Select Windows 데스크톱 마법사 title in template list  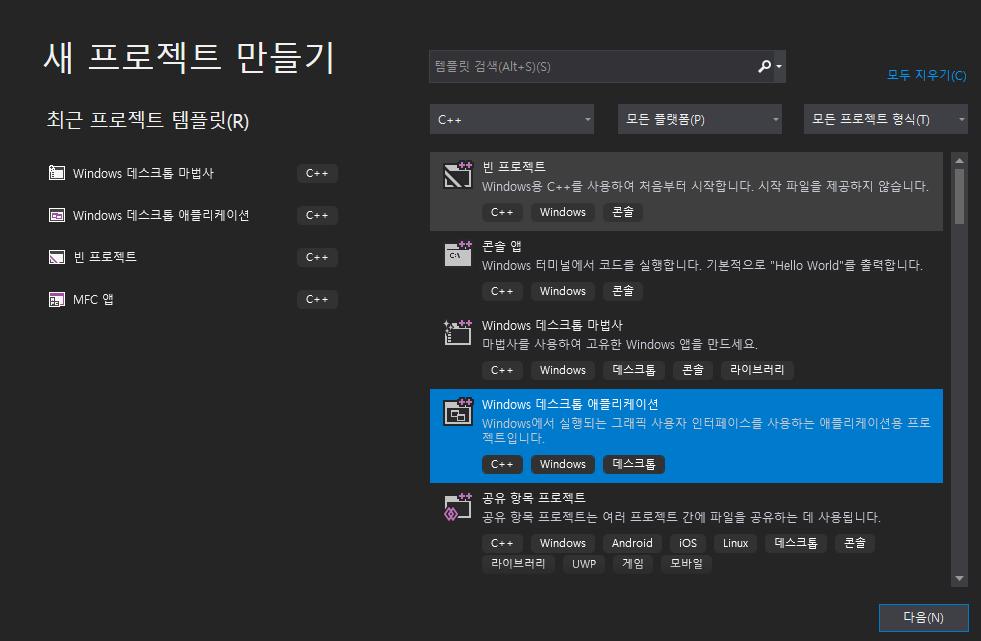pyautogui.click(x=552, y=325)
